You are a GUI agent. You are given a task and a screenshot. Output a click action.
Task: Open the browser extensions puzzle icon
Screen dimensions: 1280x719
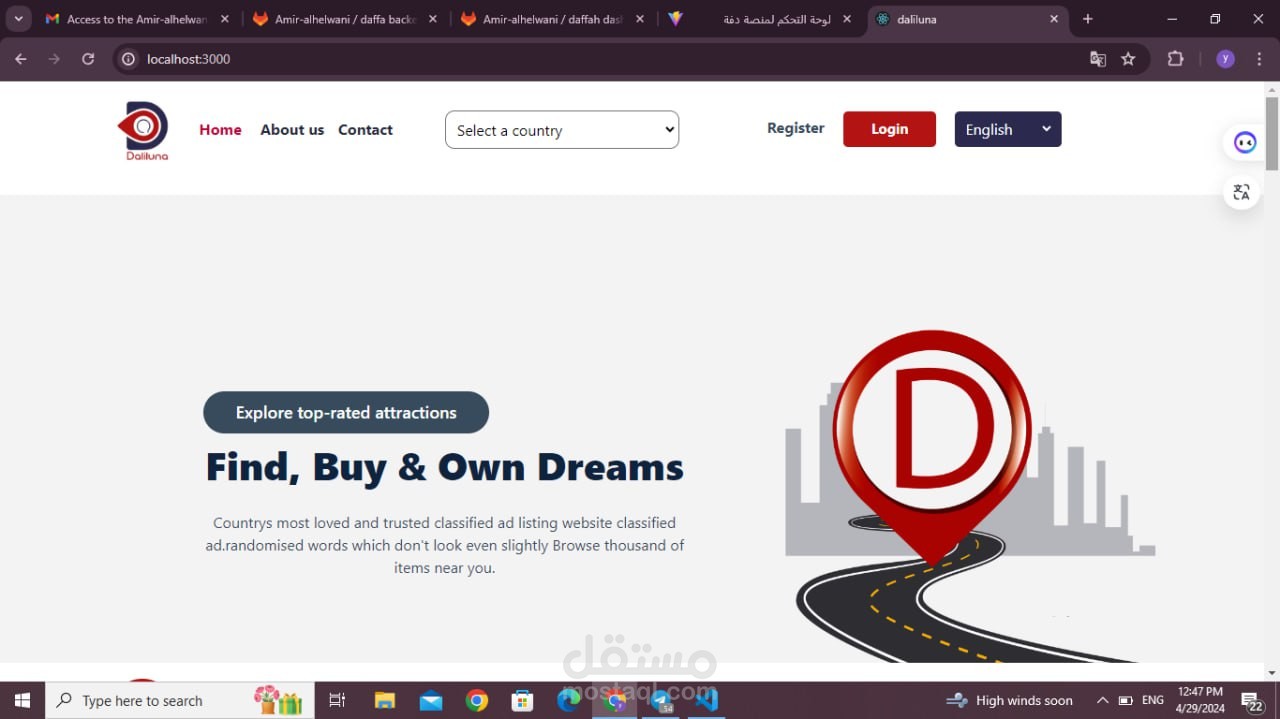(1175, 59)
